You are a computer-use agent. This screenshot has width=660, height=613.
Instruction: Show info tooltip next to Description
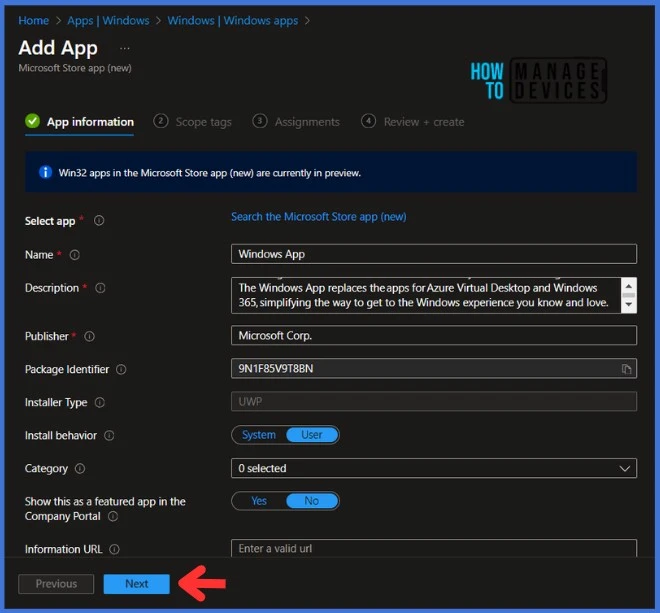point(100,288)
